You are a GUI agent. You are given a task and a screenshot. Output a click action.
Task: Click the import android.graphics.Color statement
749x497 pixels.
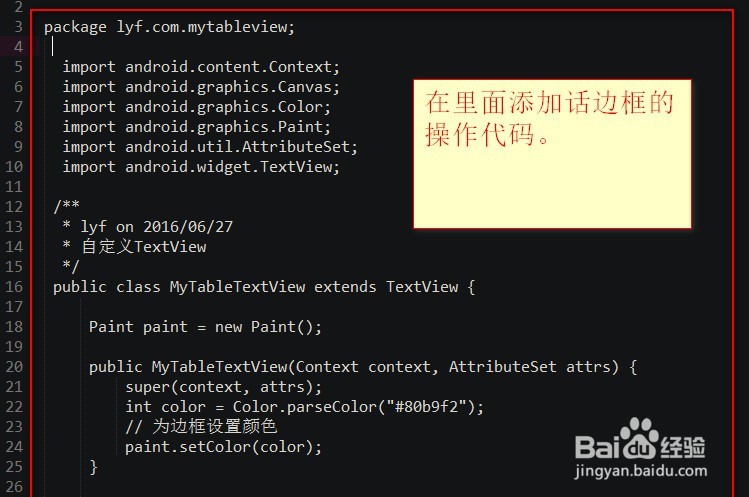coord(196,107)
